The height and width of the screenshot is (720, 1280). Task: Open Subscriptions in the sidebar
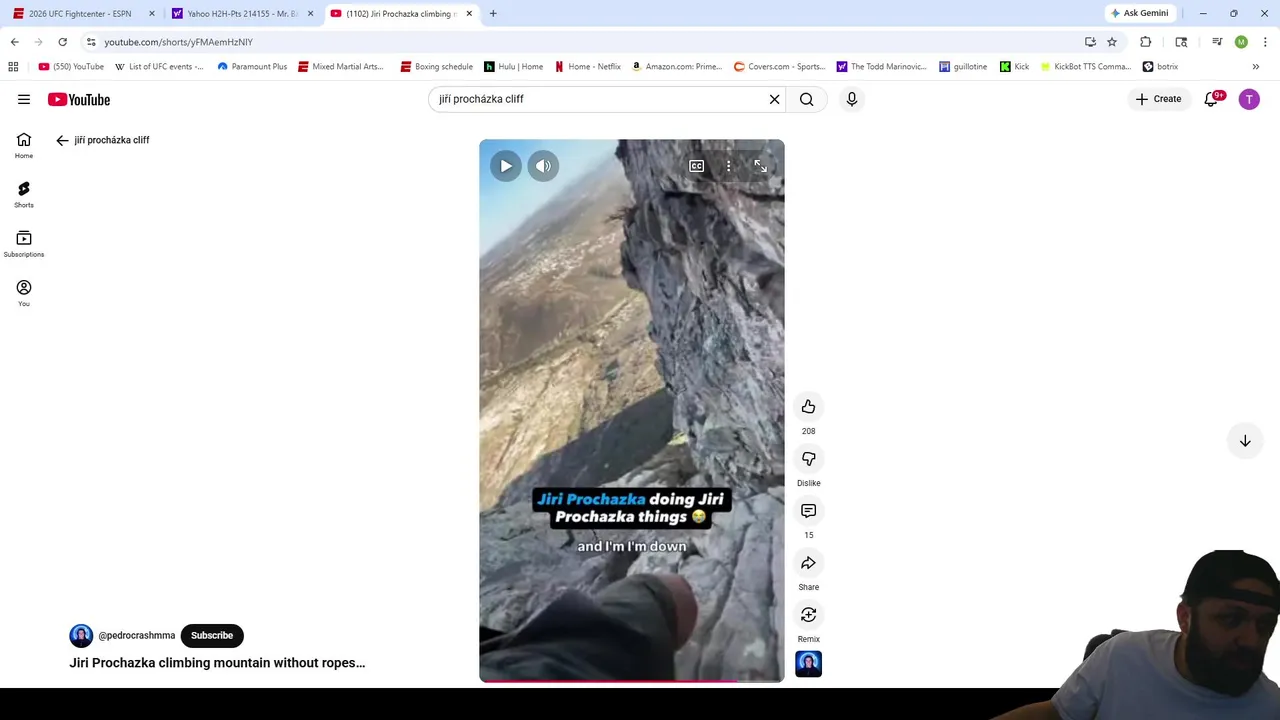24,243
